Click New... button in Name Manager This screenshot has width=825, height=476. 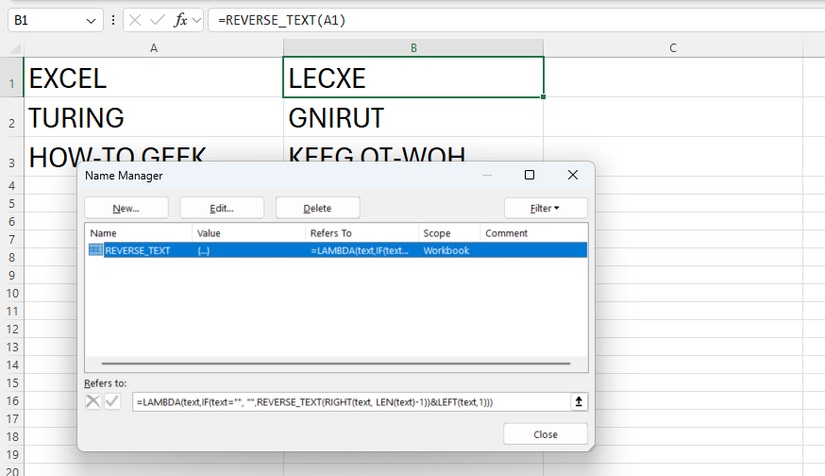coord(126,208)
